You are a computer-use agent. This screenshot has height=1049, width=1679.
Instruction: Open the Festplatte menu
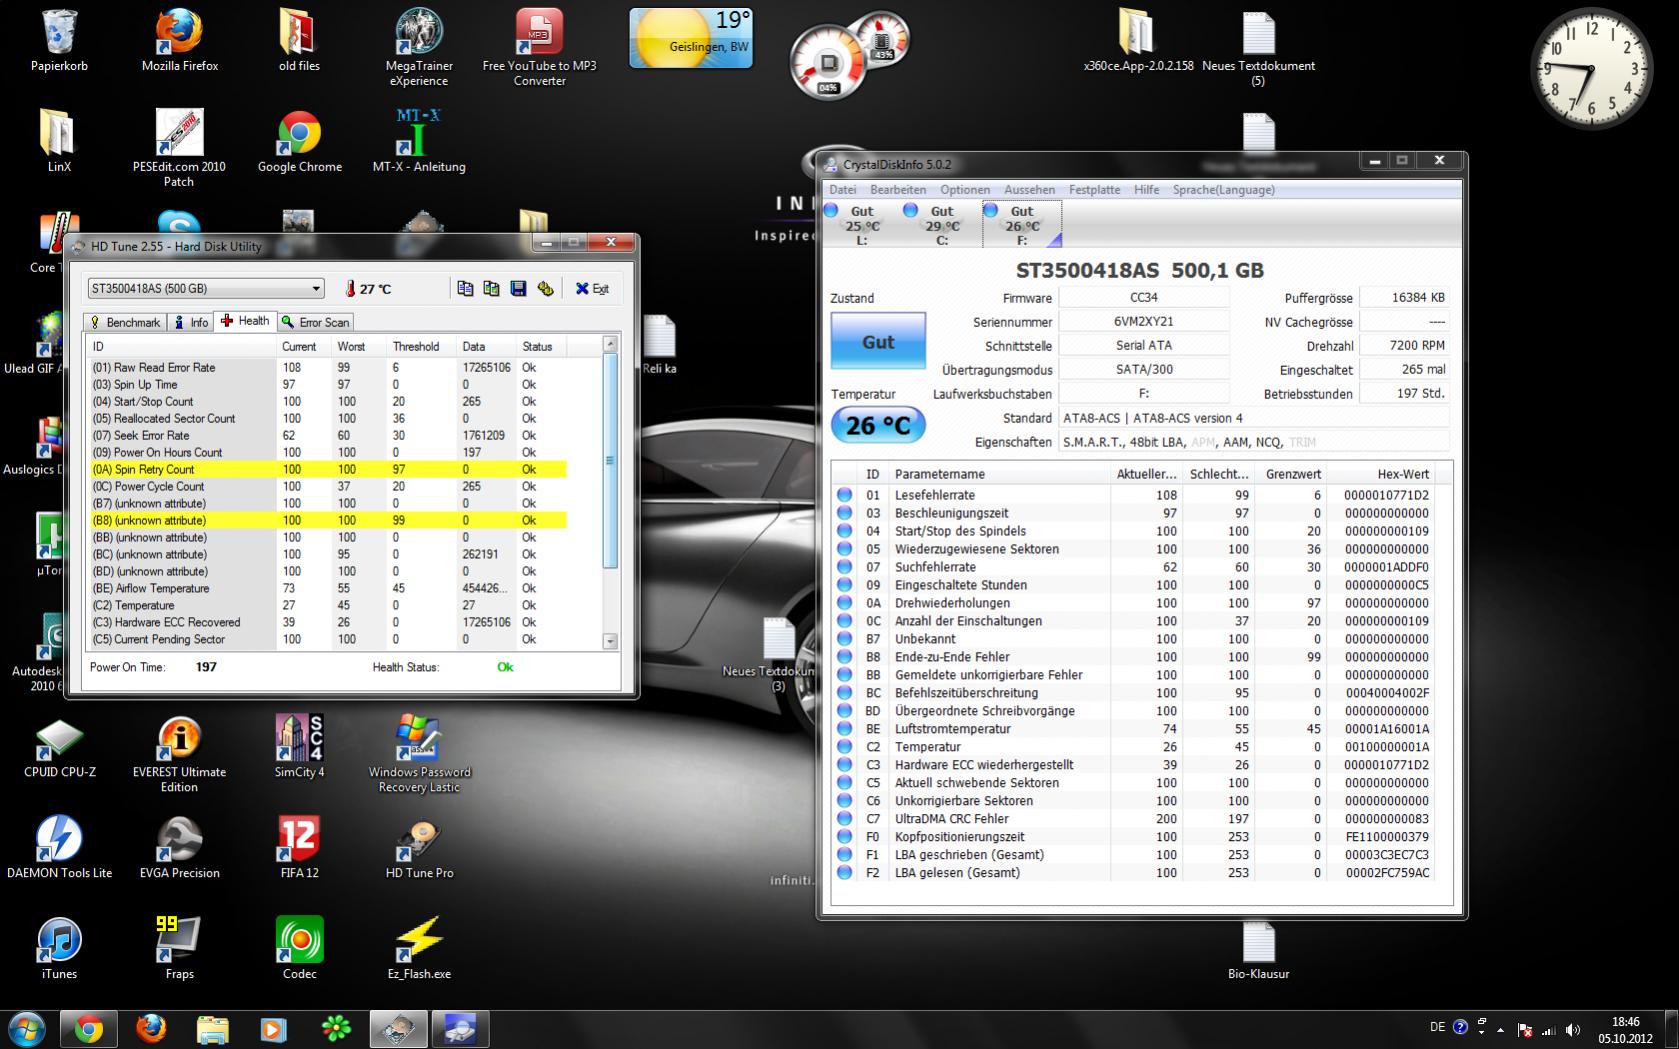pyautogui.click(x=1095, y=189)
